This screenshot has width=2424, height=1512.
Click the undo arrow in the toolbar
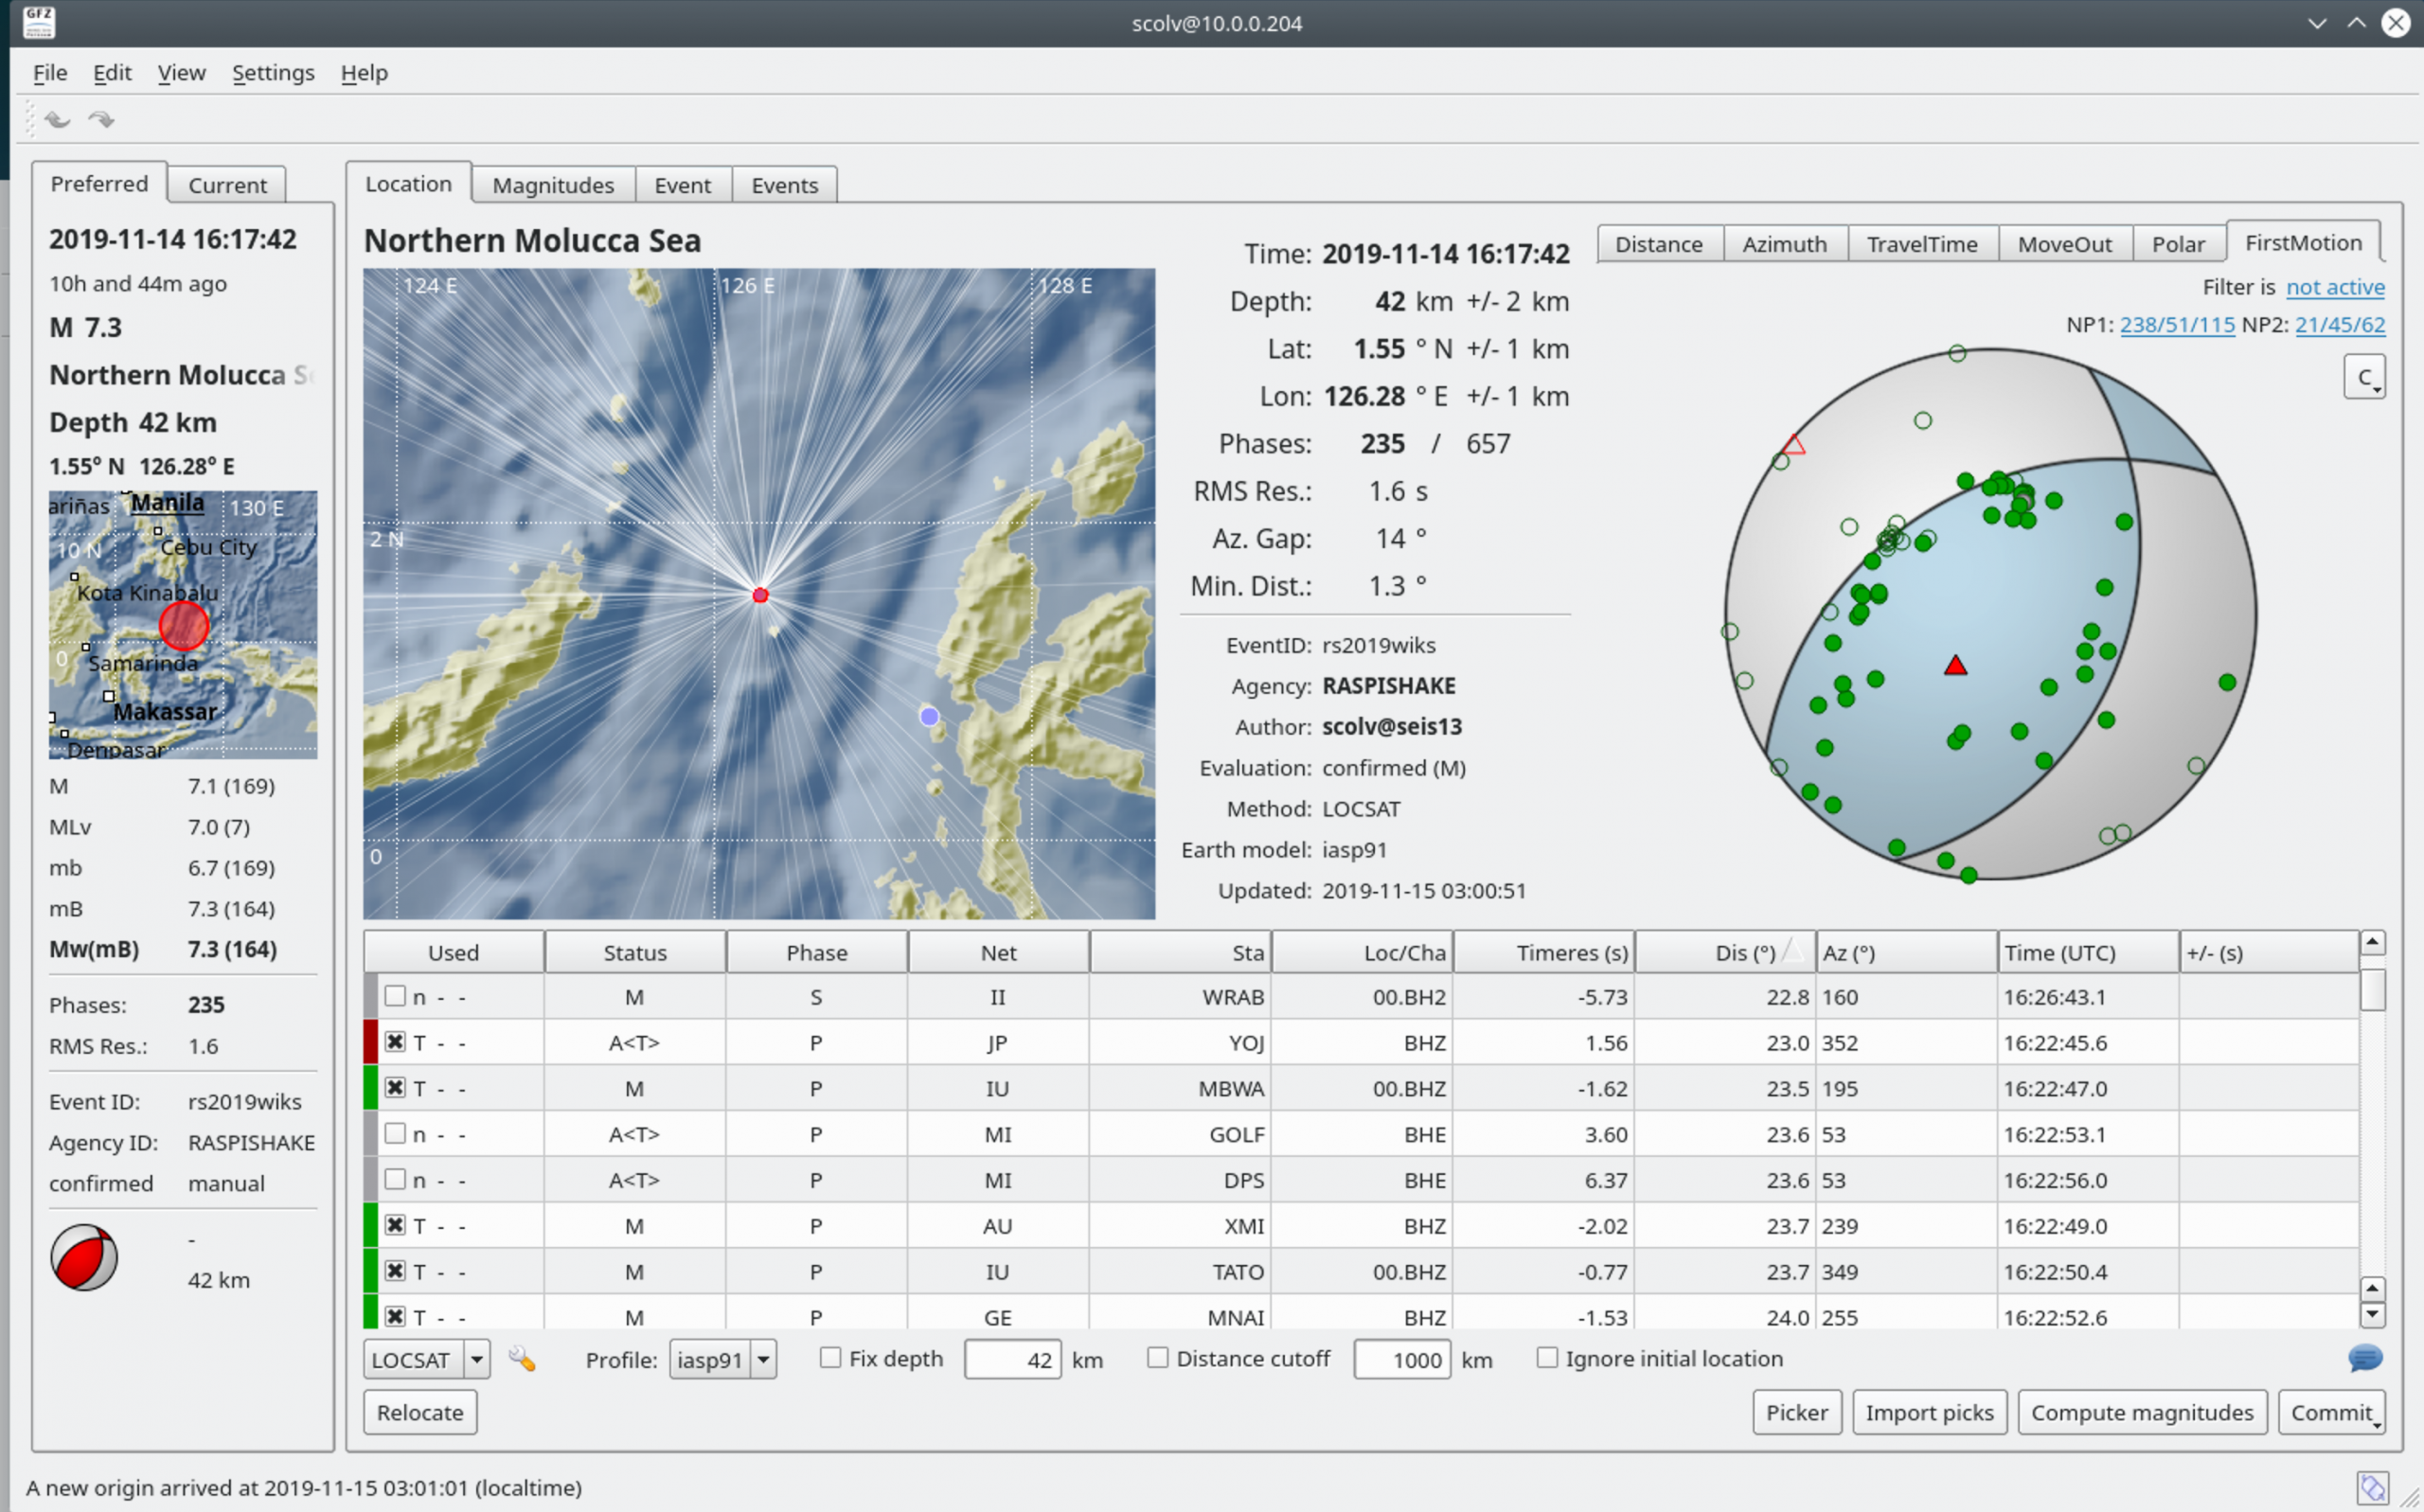[57, 120]
